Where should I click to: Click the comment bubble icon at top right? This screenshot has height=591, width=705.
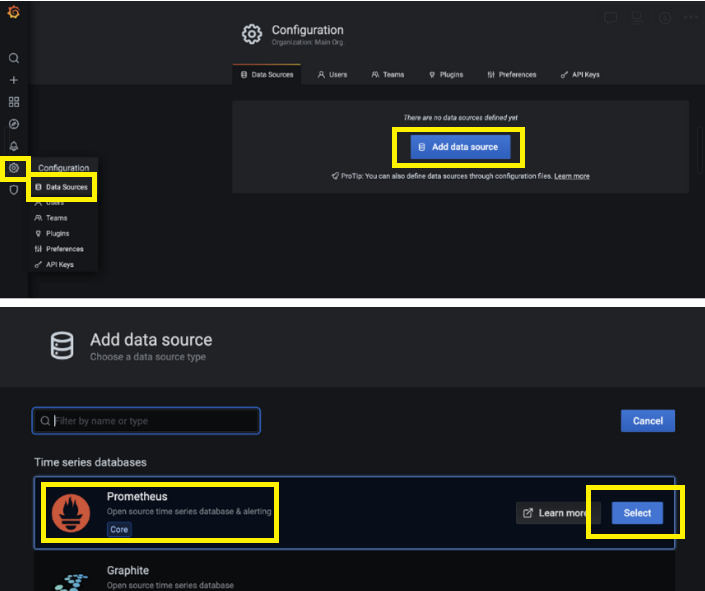[x=611, y=18]
